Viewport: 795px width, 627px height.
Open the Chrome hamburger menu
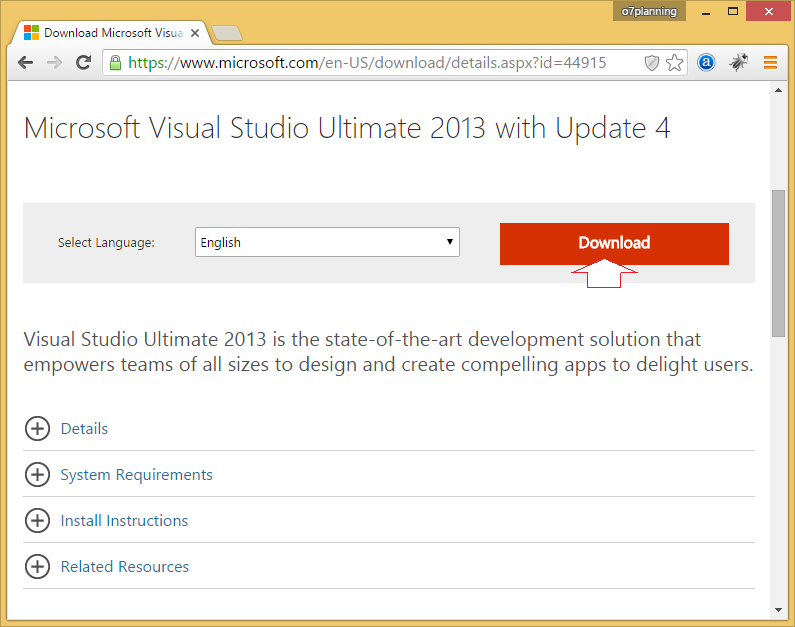click(770, 62)
